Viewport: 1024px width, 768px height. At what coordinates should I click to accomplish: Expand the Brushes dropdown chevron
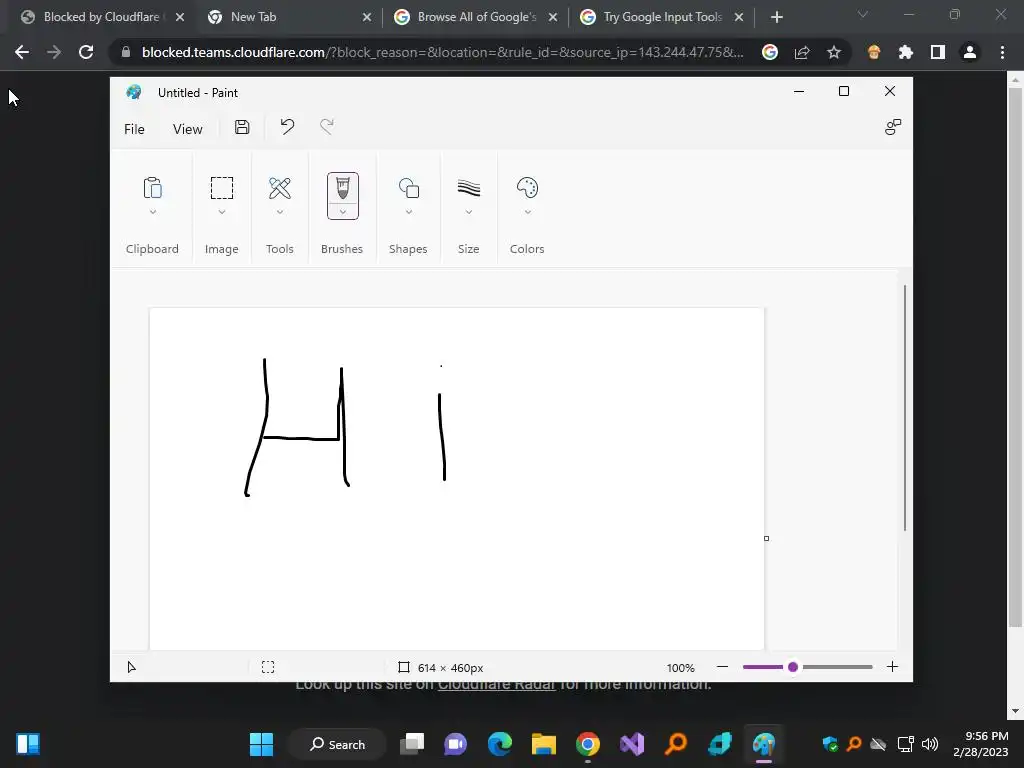[x=343, y=212]
